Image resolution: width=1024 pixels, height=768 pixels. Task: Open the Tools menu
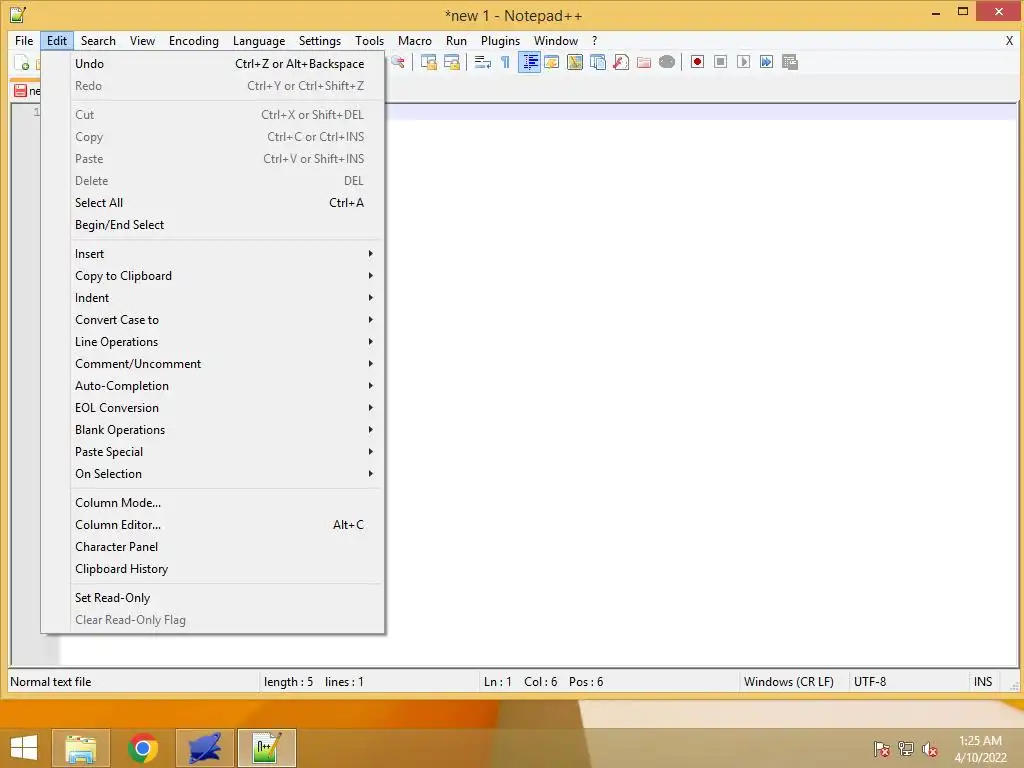tap(370, 40)
